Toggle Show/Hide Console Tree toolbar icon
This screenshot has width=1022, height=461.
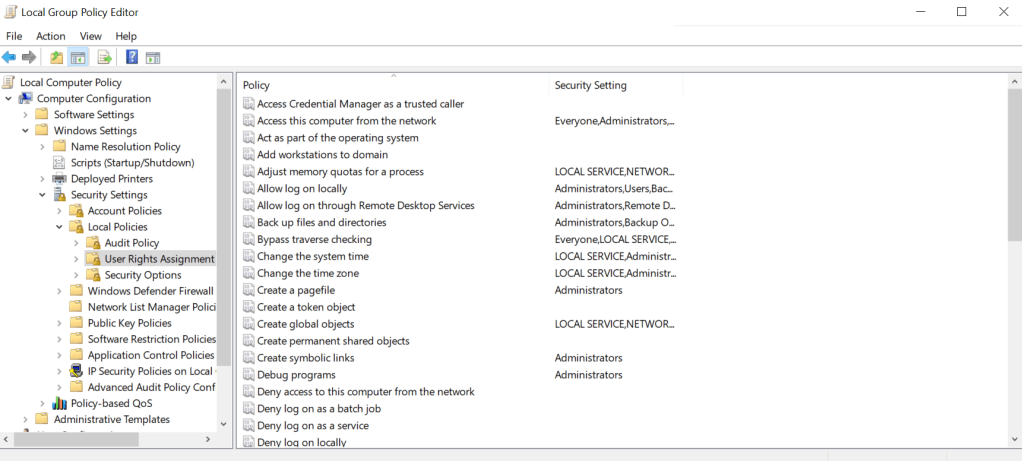click(x=78, y=58)
